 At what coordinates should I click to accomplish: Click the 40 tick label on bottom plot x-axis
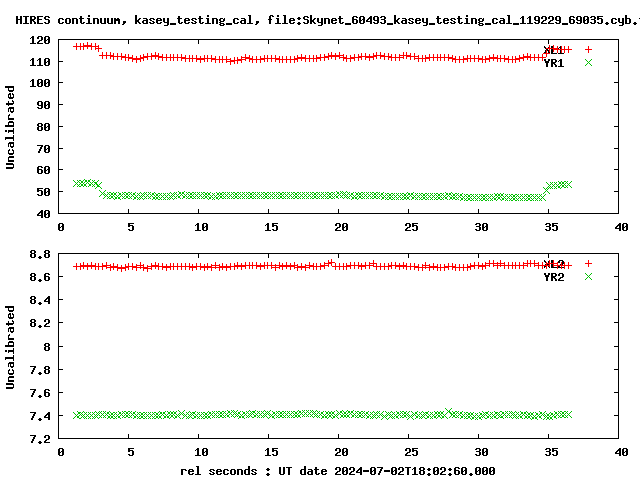pyautogui.click(x=621, y=452)
